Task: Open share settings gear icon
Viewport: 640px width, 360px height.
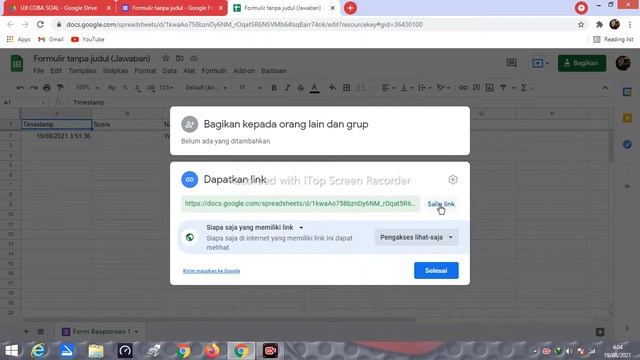Action: coord(453,180)
